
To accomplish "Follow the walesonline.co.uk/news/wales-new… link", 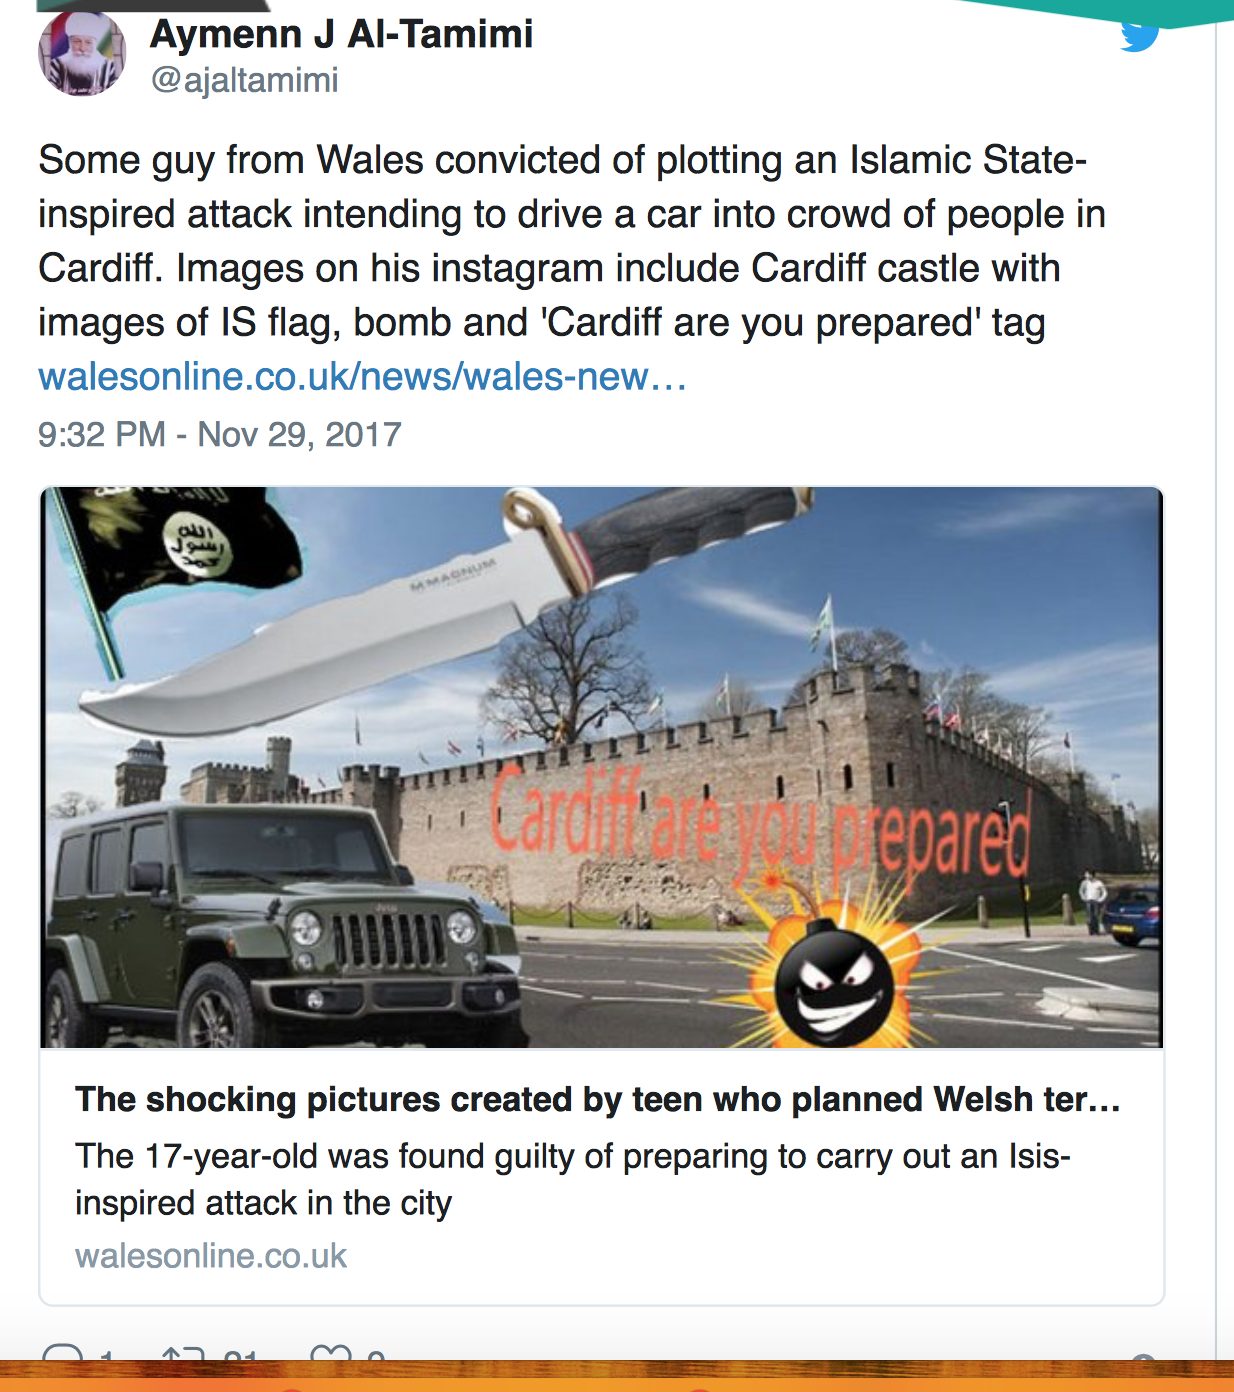I will click(x=362, y=377).
